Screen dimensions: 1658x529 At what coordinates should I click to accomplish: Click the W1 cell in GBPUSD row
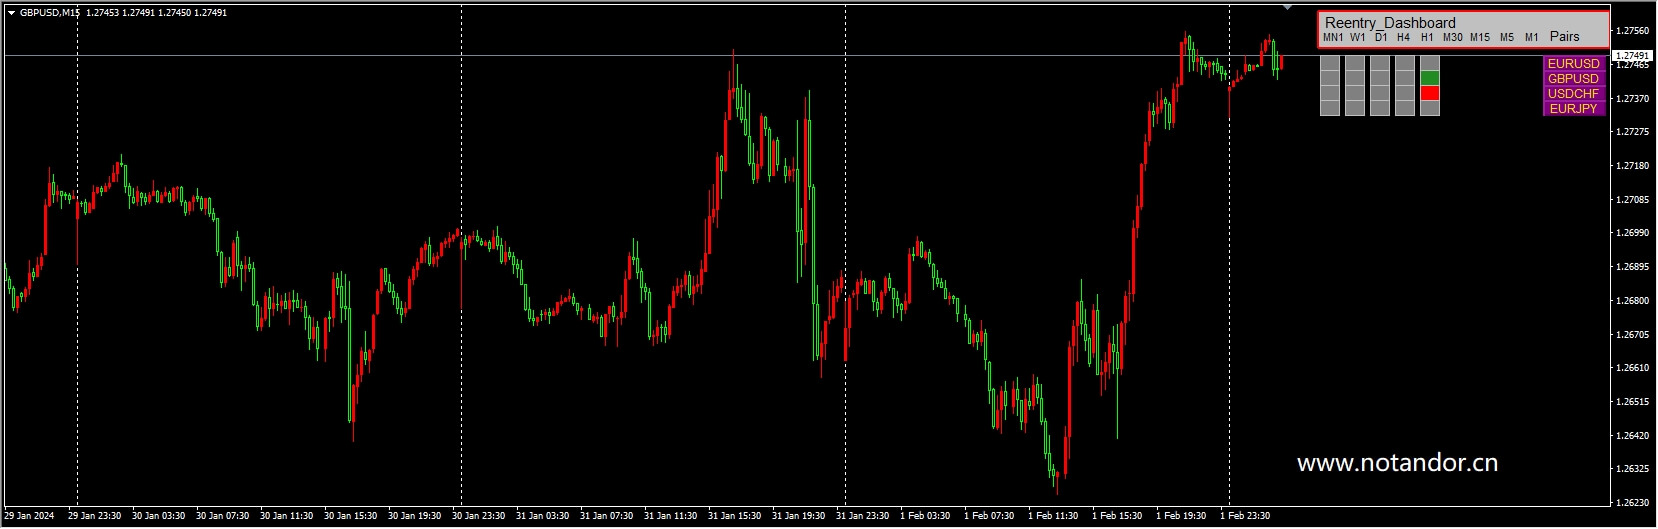(1355, 78)
